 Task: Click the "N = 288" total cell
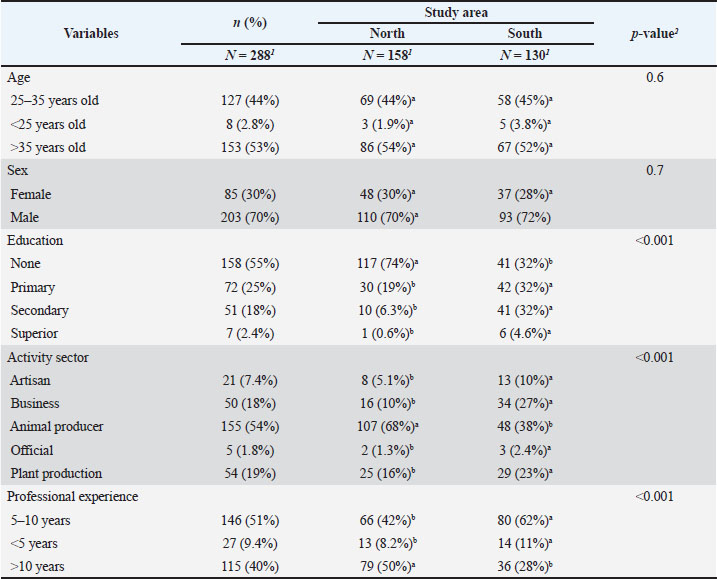[x=250, y=54]
